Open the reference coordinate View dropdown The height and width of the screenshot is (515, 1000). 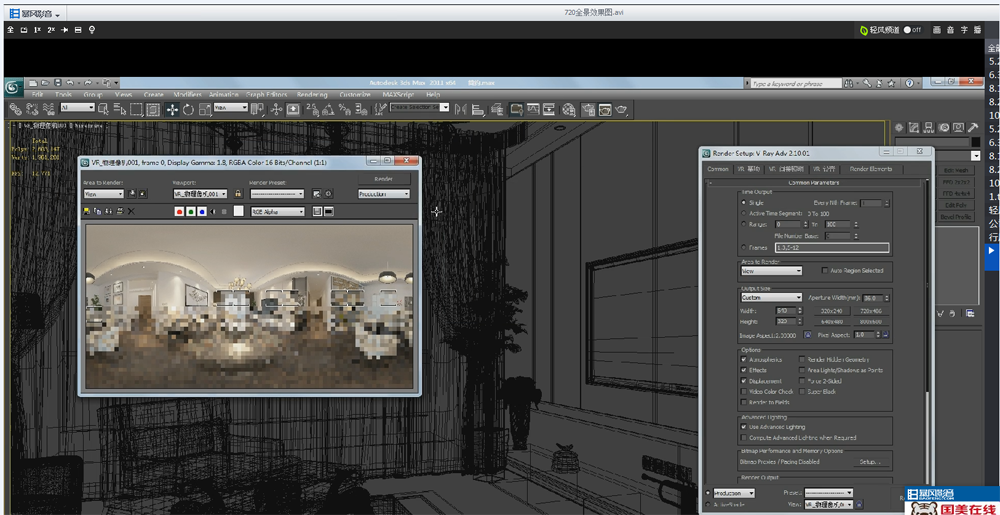[231, 107]
